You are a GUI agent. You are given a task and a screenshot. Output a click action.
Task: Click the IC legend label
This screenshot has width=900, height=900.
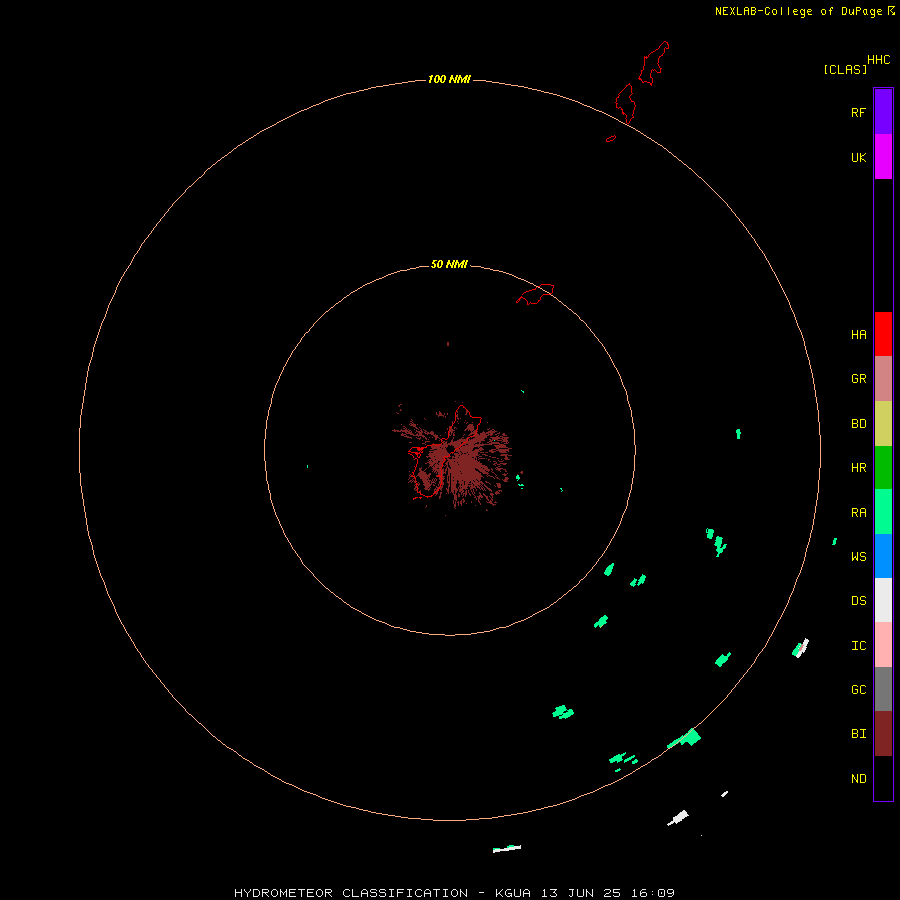click(858, 646)
